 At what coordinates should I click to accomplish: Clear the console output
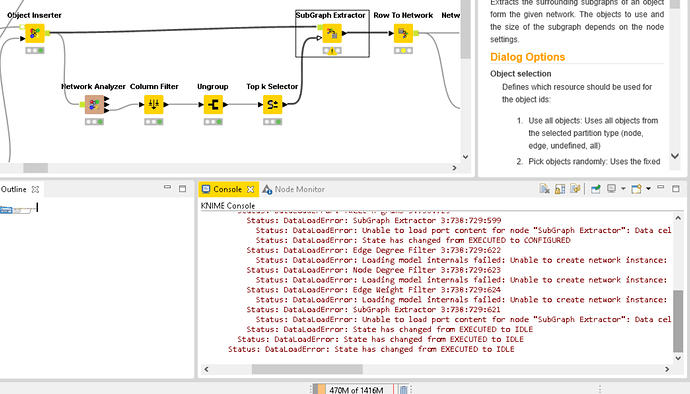(x=544, y=189)
